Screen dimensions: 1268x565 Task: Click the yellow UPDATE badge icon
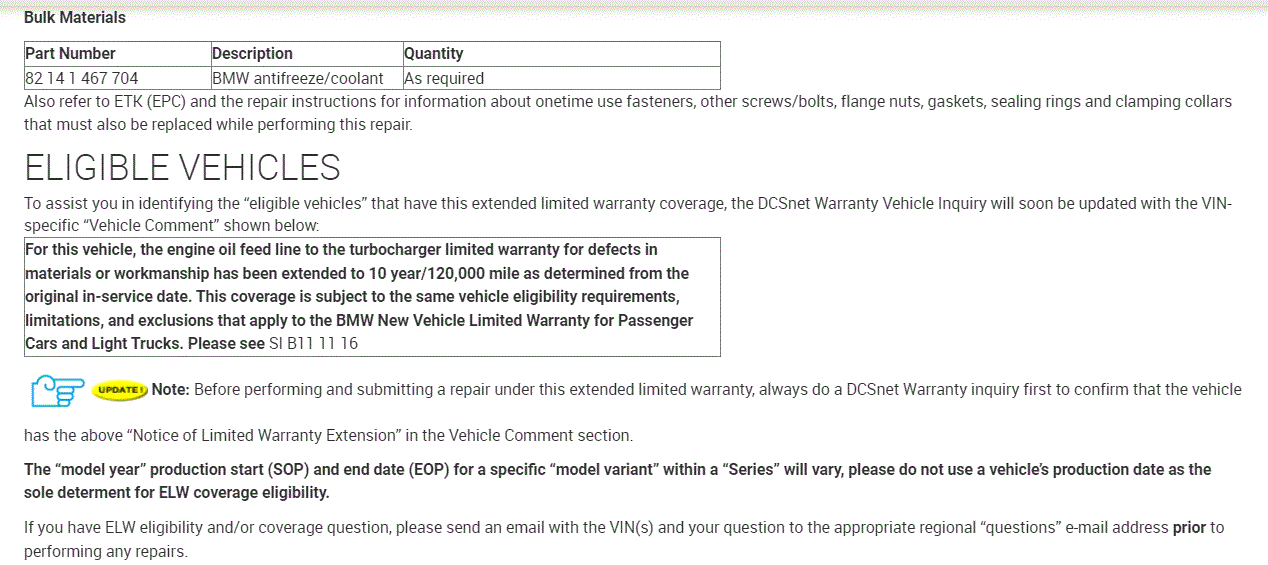119,389
